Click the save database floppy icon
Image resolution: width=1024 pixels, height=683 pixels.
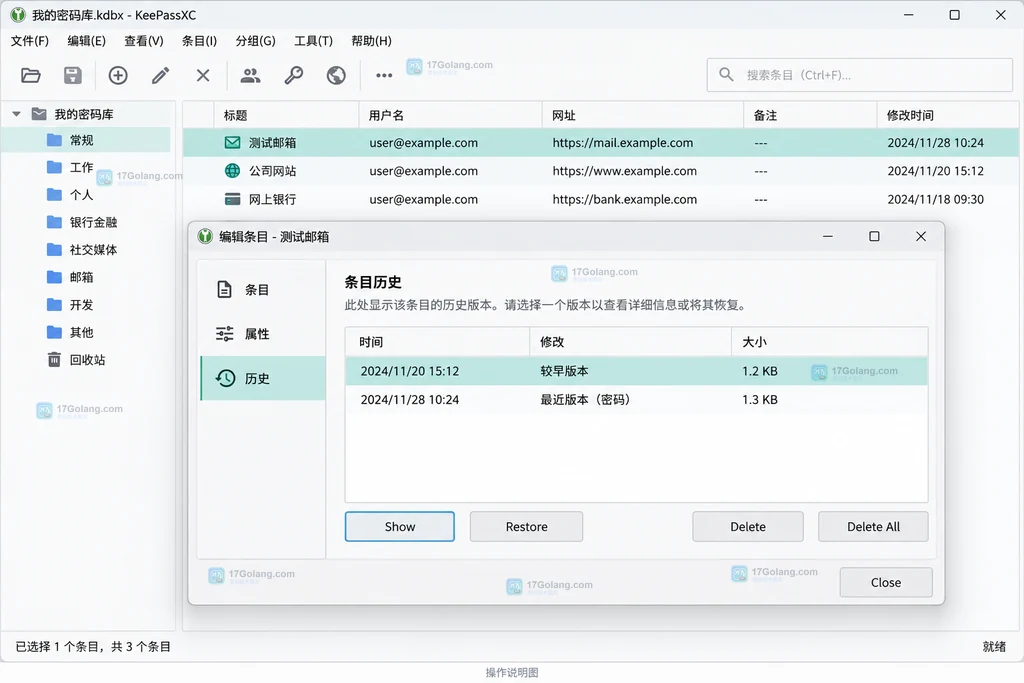pyautogui.click(x=72, y=75)
